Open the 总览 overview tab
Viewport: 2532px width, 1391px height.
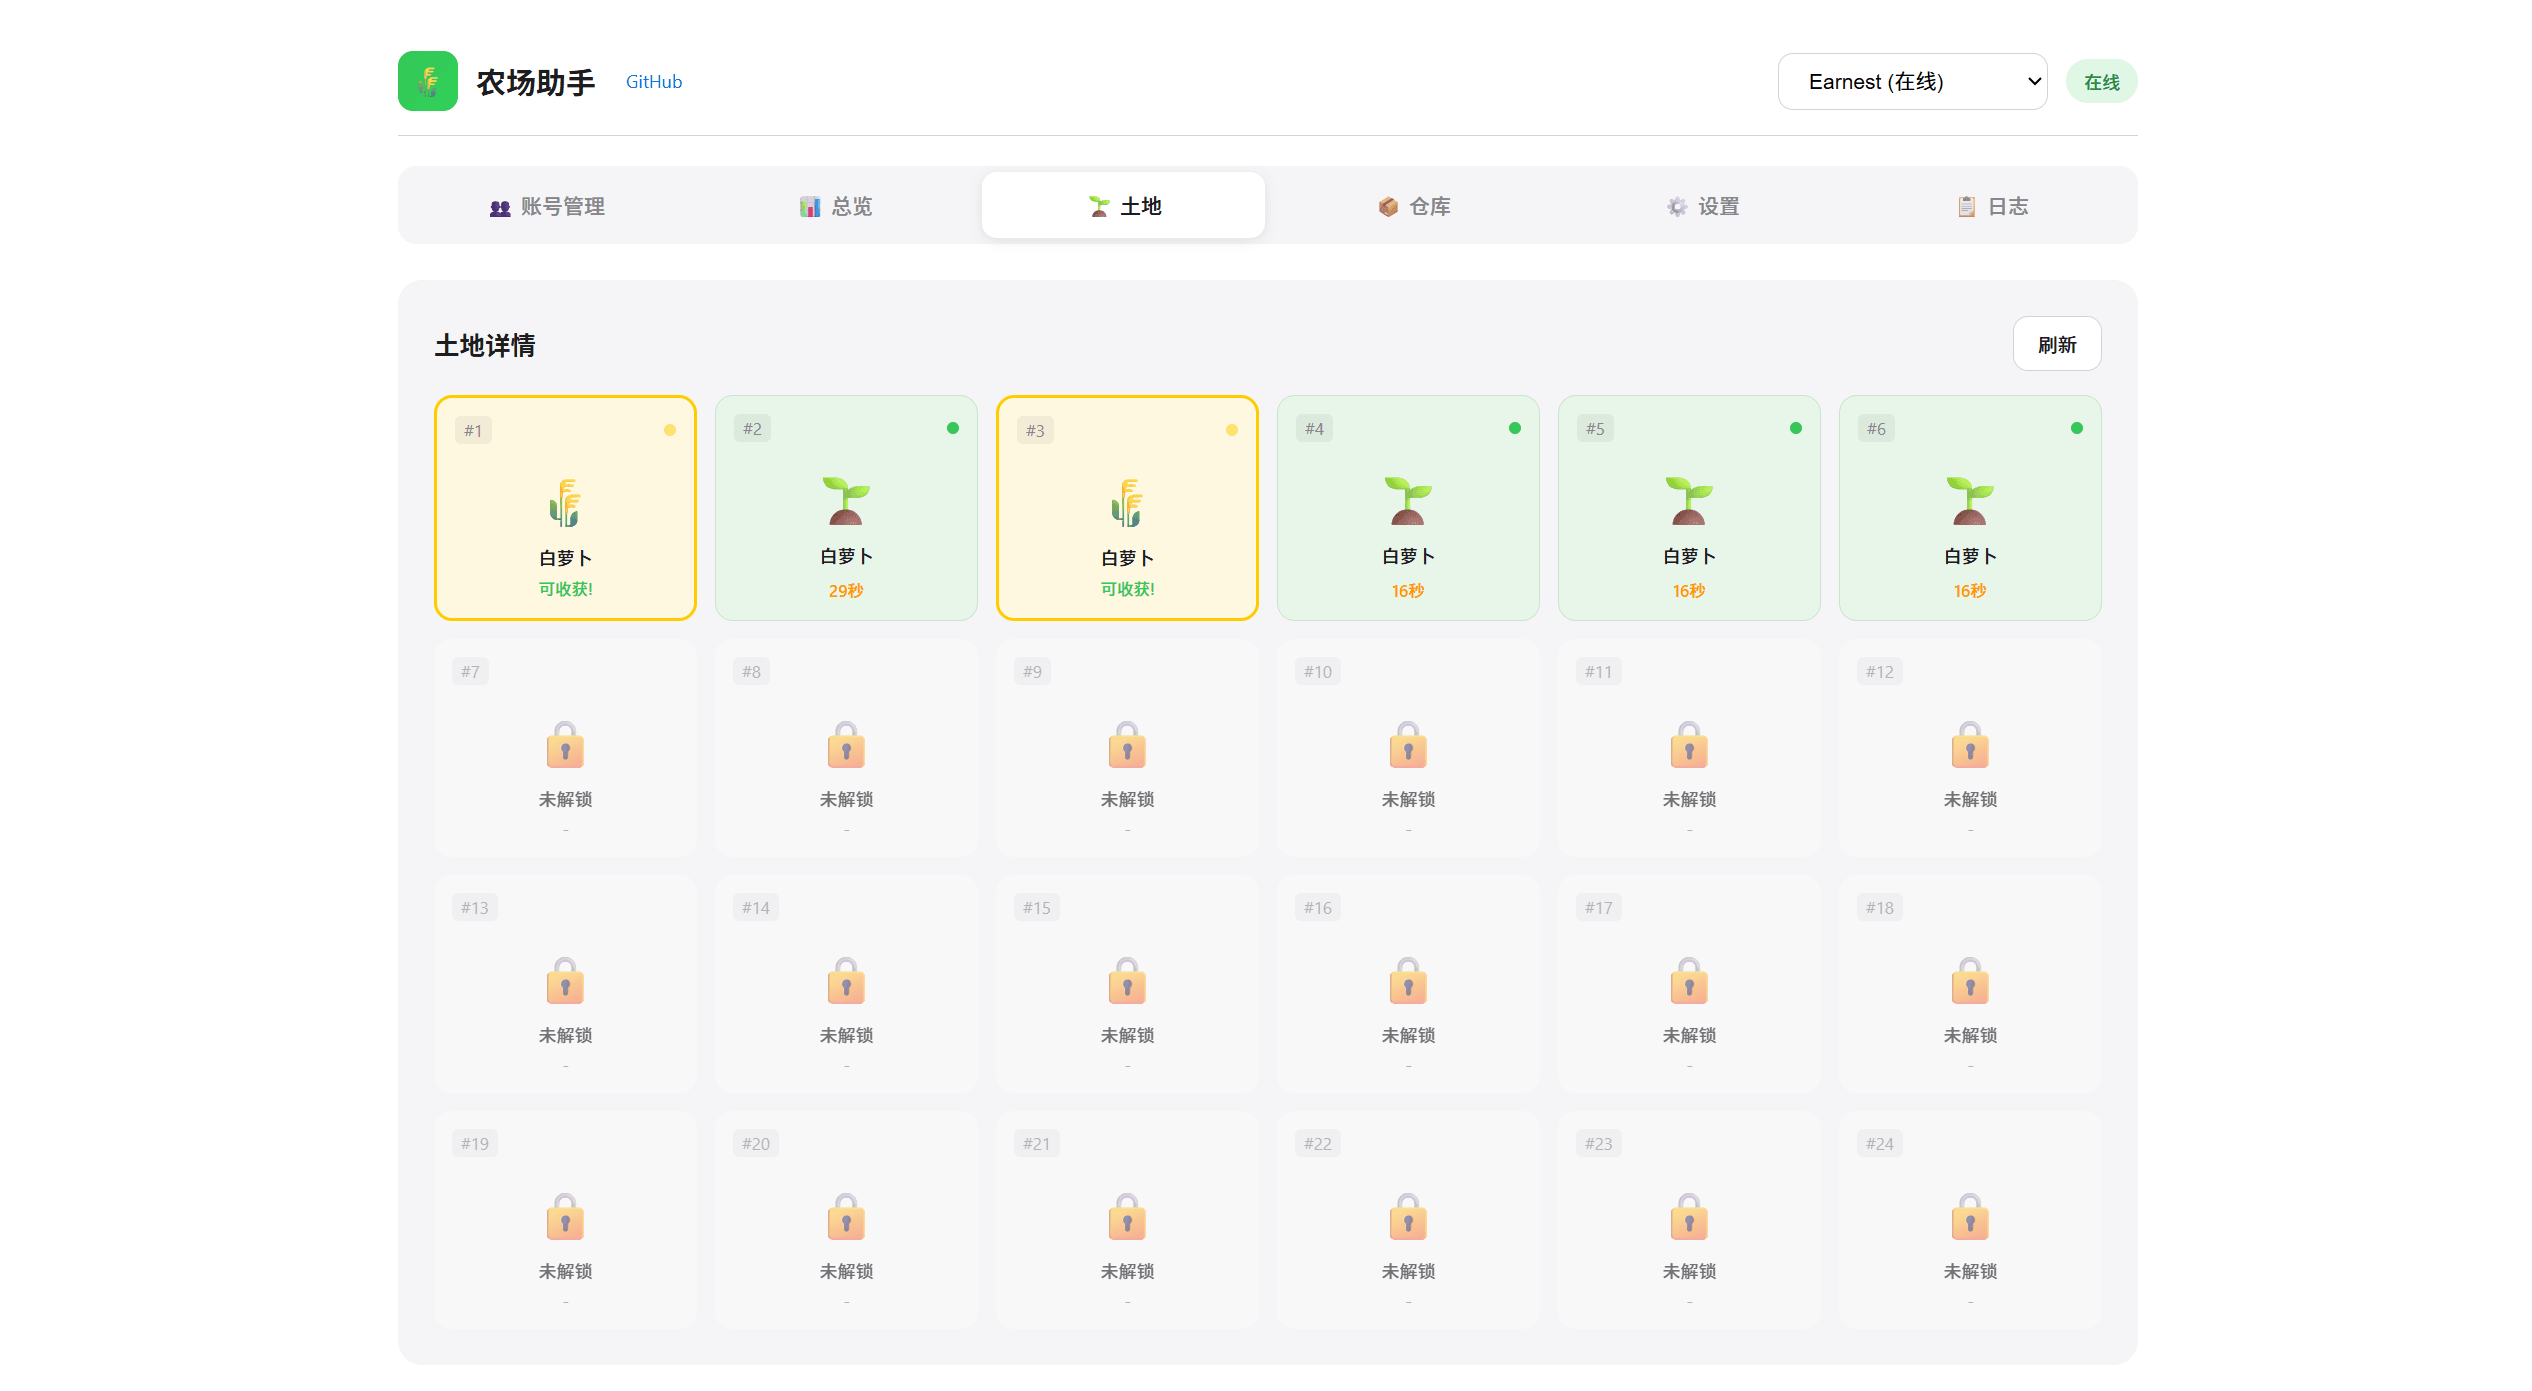coord(836,206)
